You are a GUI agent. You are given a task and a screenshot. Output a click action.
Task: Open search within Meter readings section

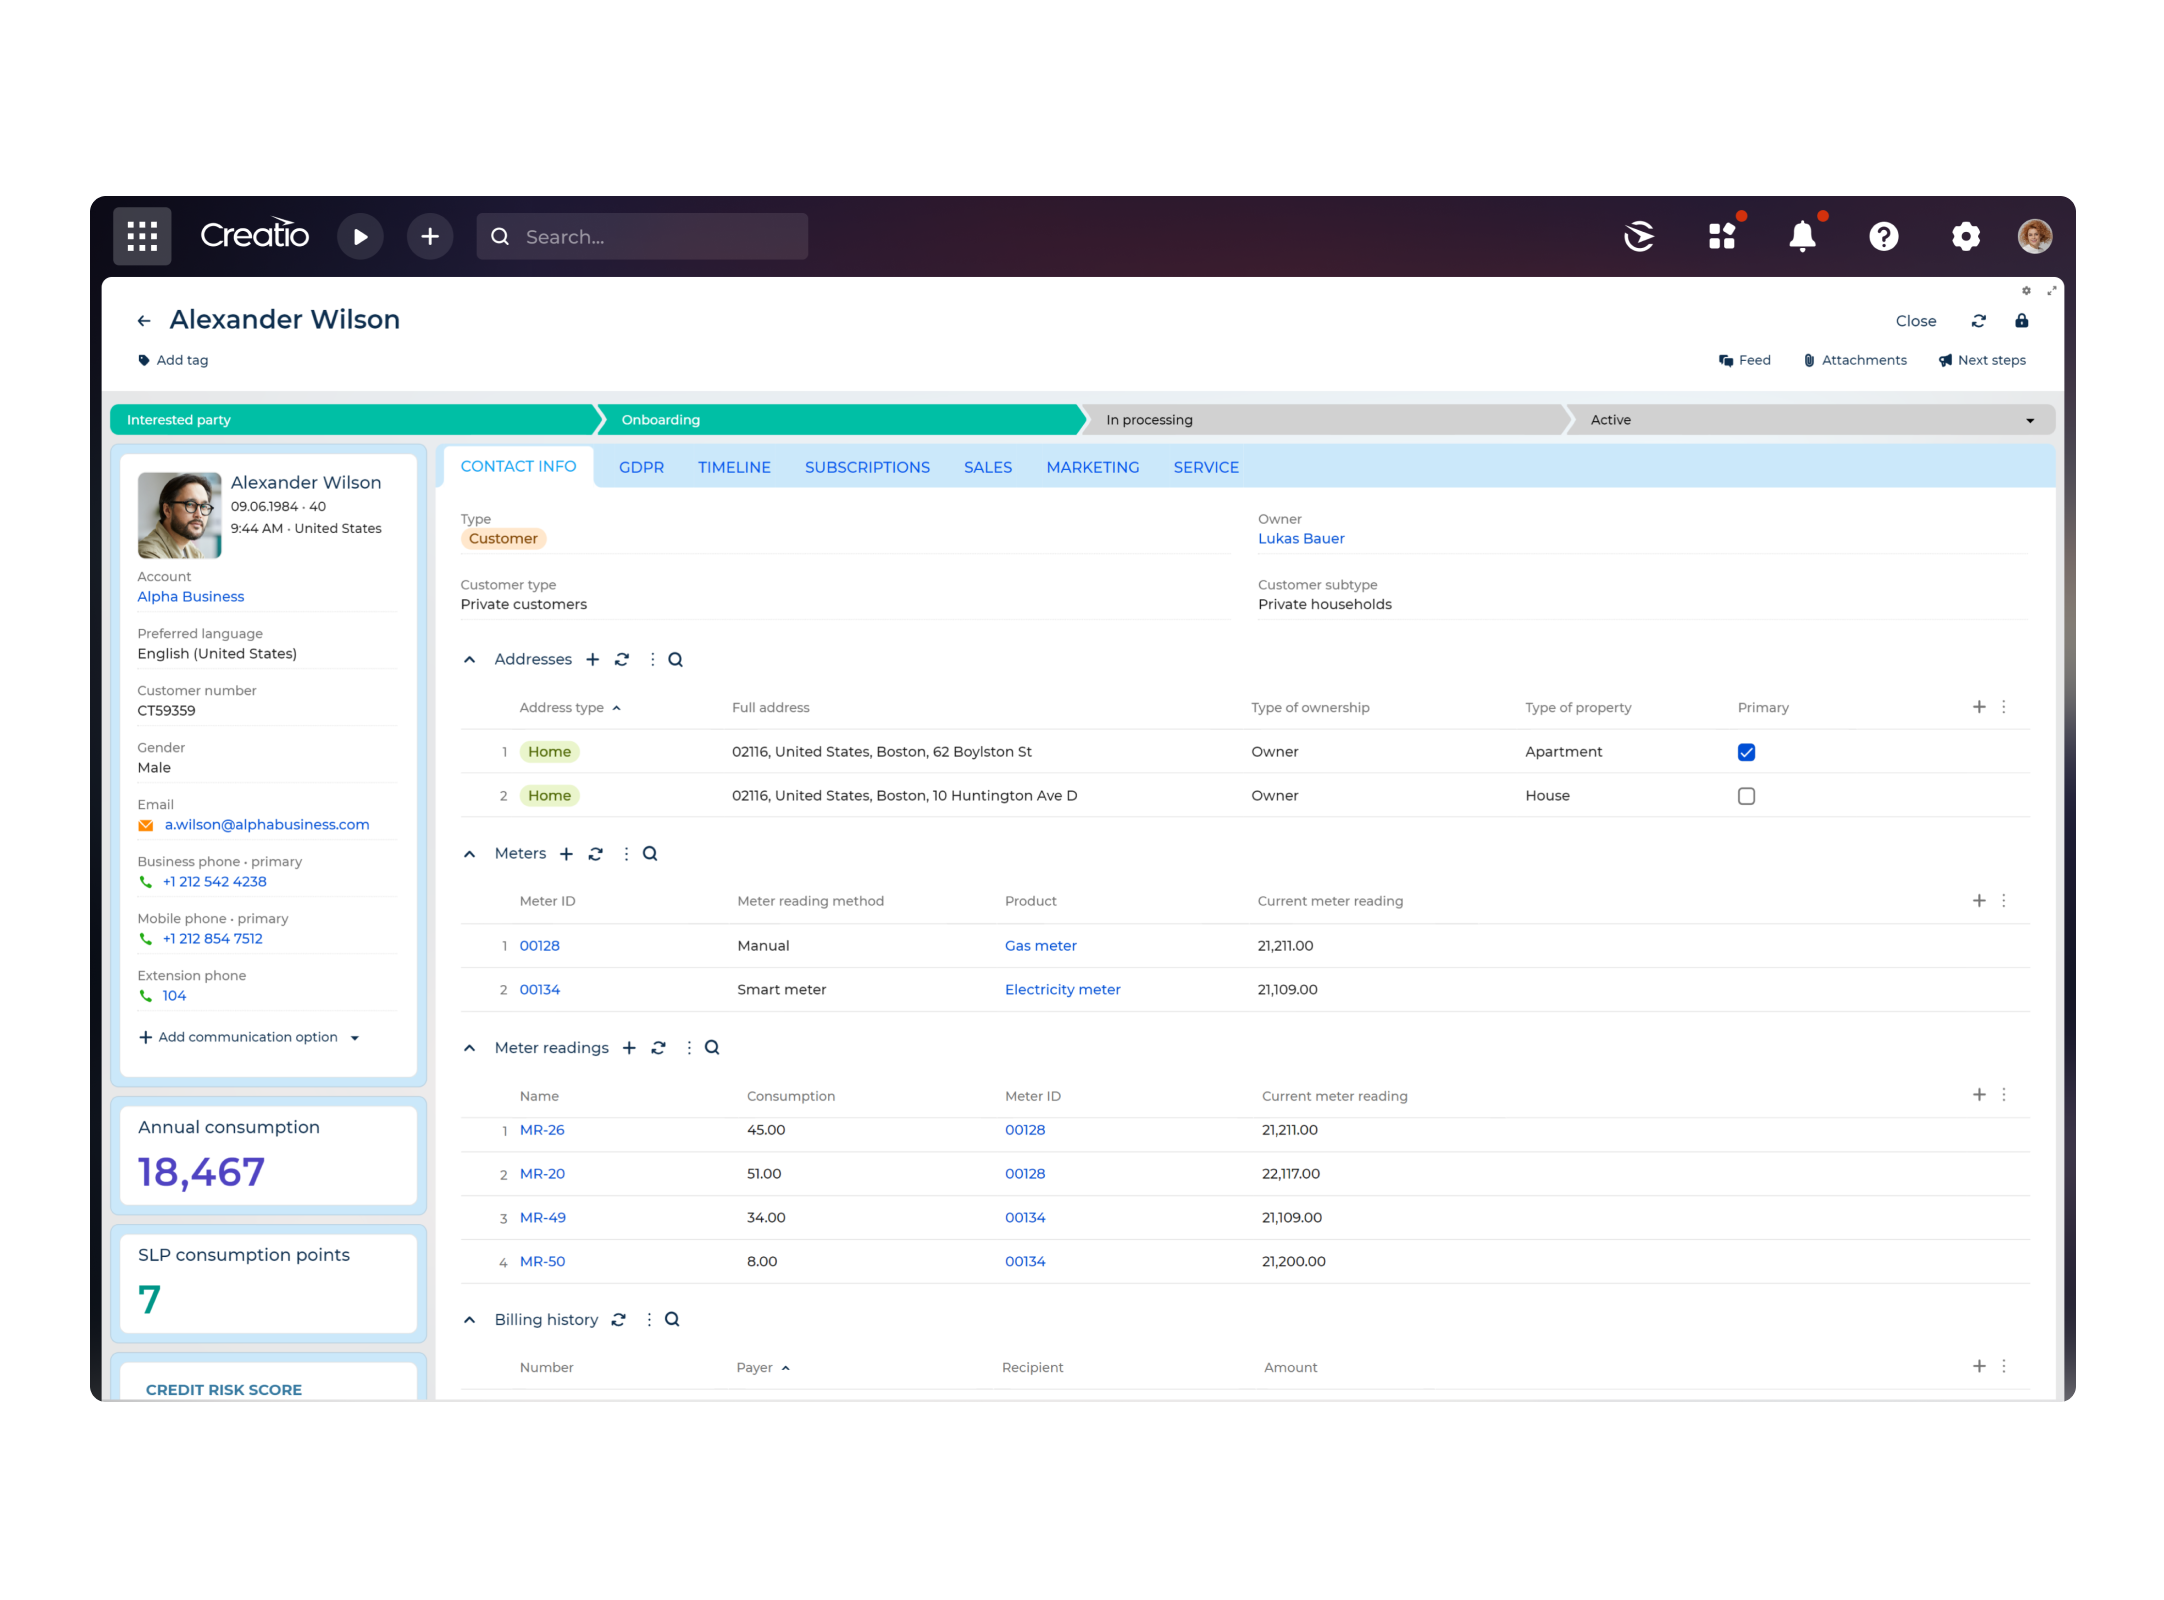tap(711, 1047)
